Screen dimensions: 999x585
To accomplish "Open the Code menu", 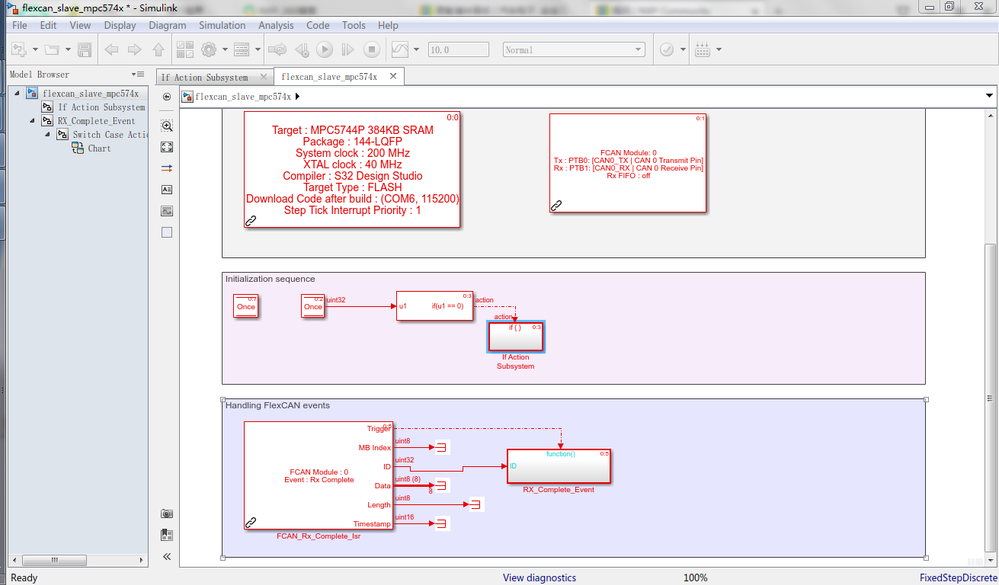I will [317, 25].
